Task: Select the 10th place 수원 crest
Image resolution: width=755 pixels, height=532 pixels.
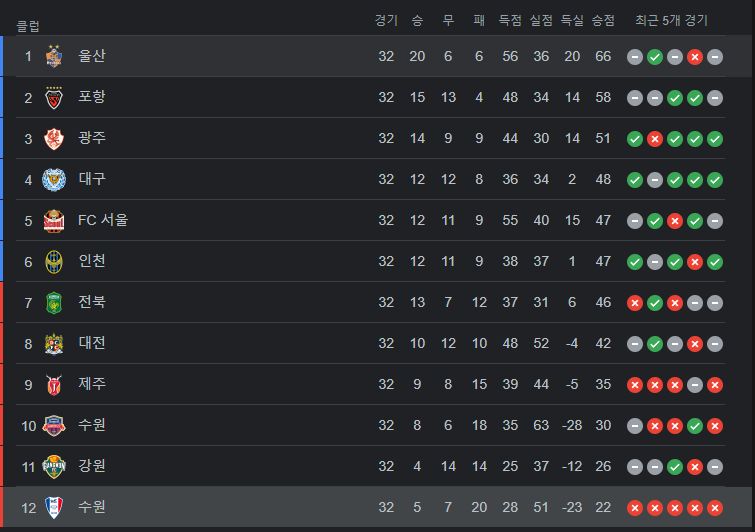Action: (x=54, y=426)
